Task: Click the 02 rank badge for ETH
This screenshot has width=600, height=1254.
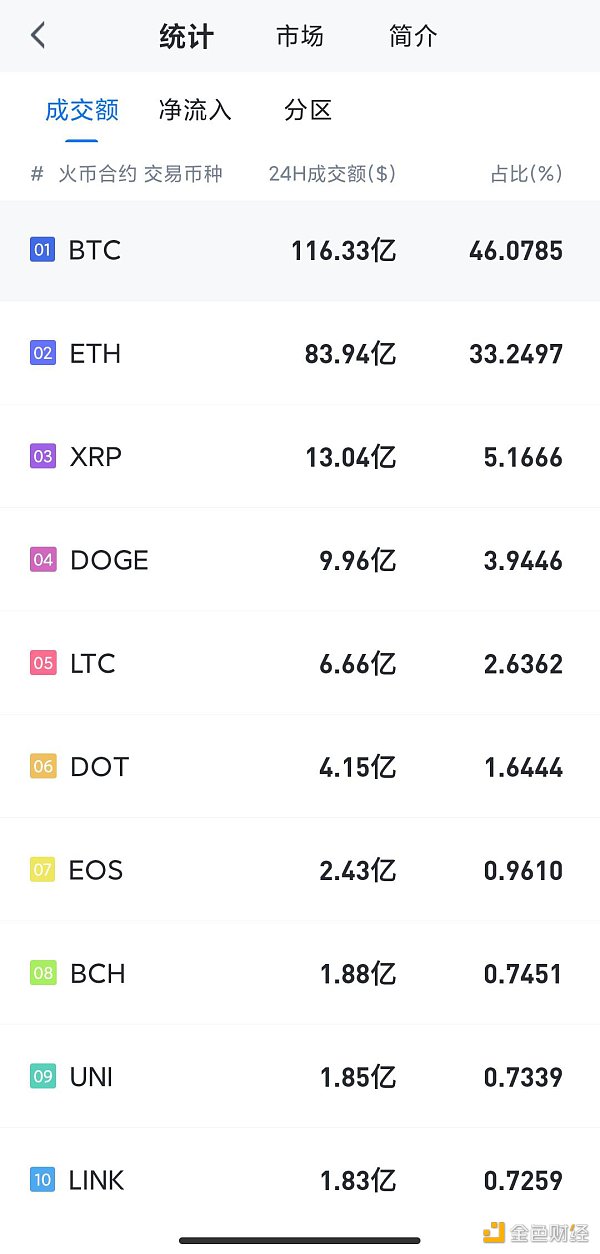Action: coord(43,353)
